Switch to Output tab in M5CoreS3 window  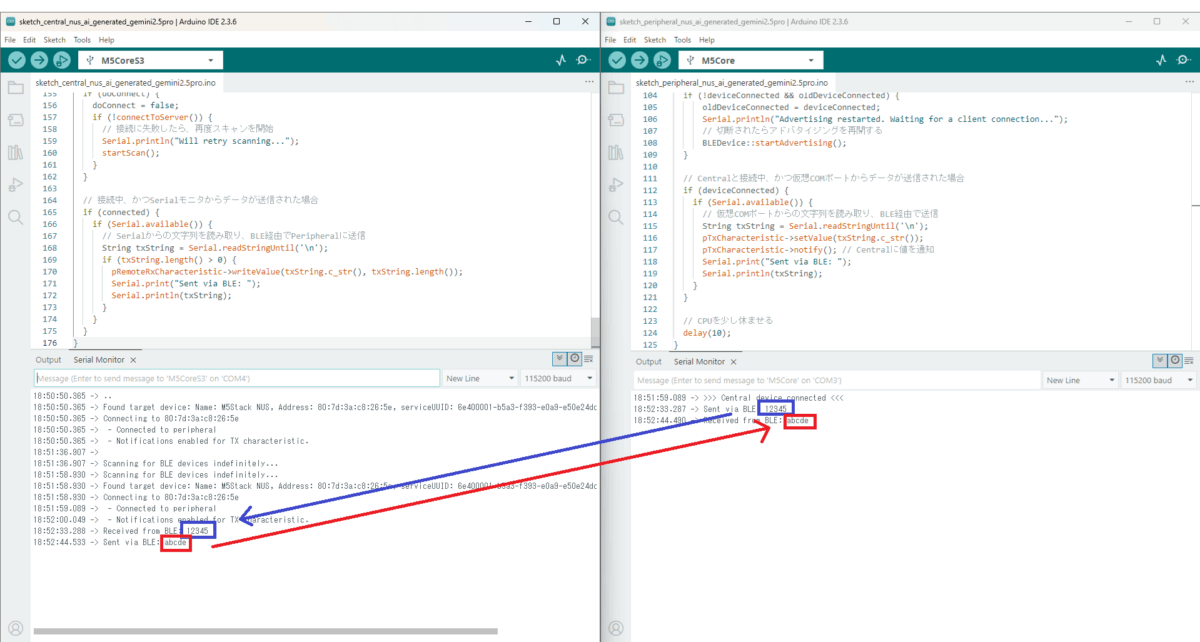[48, 360]
